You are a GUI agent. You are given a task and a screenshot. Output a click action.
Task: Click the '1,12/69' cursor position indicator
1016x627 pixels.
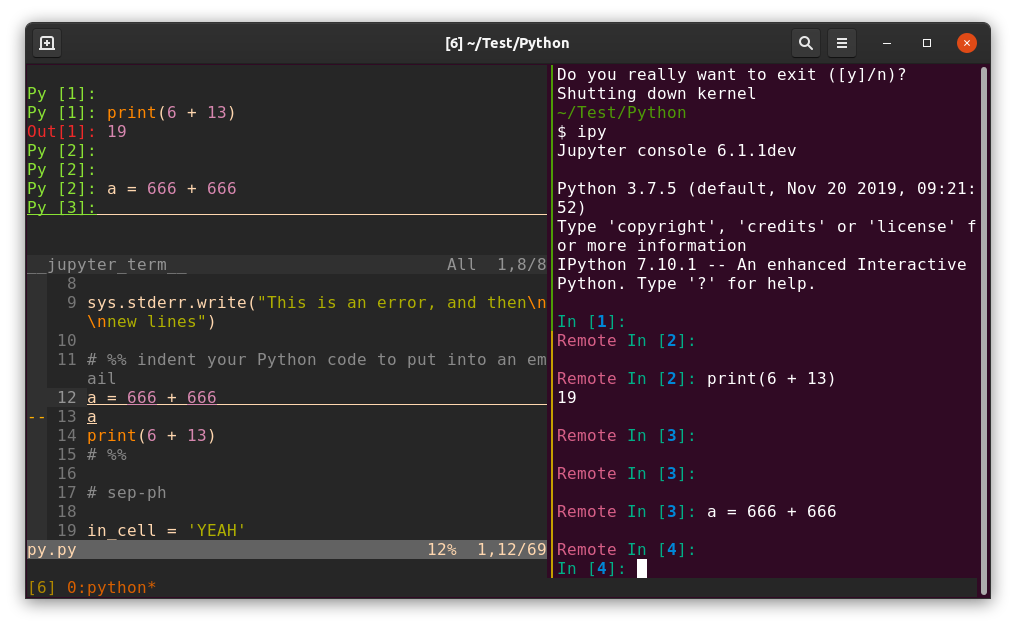tap(513, 548)
